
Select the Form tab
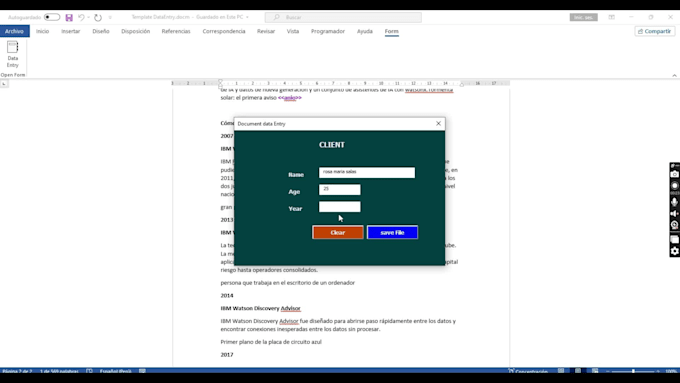[392, 31]
